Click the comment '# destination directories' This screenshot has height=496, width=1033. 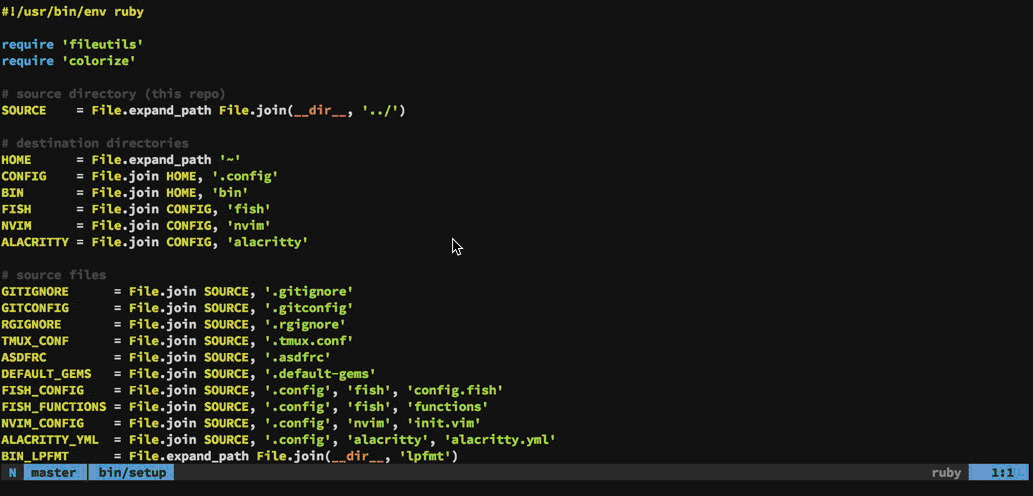95,144
